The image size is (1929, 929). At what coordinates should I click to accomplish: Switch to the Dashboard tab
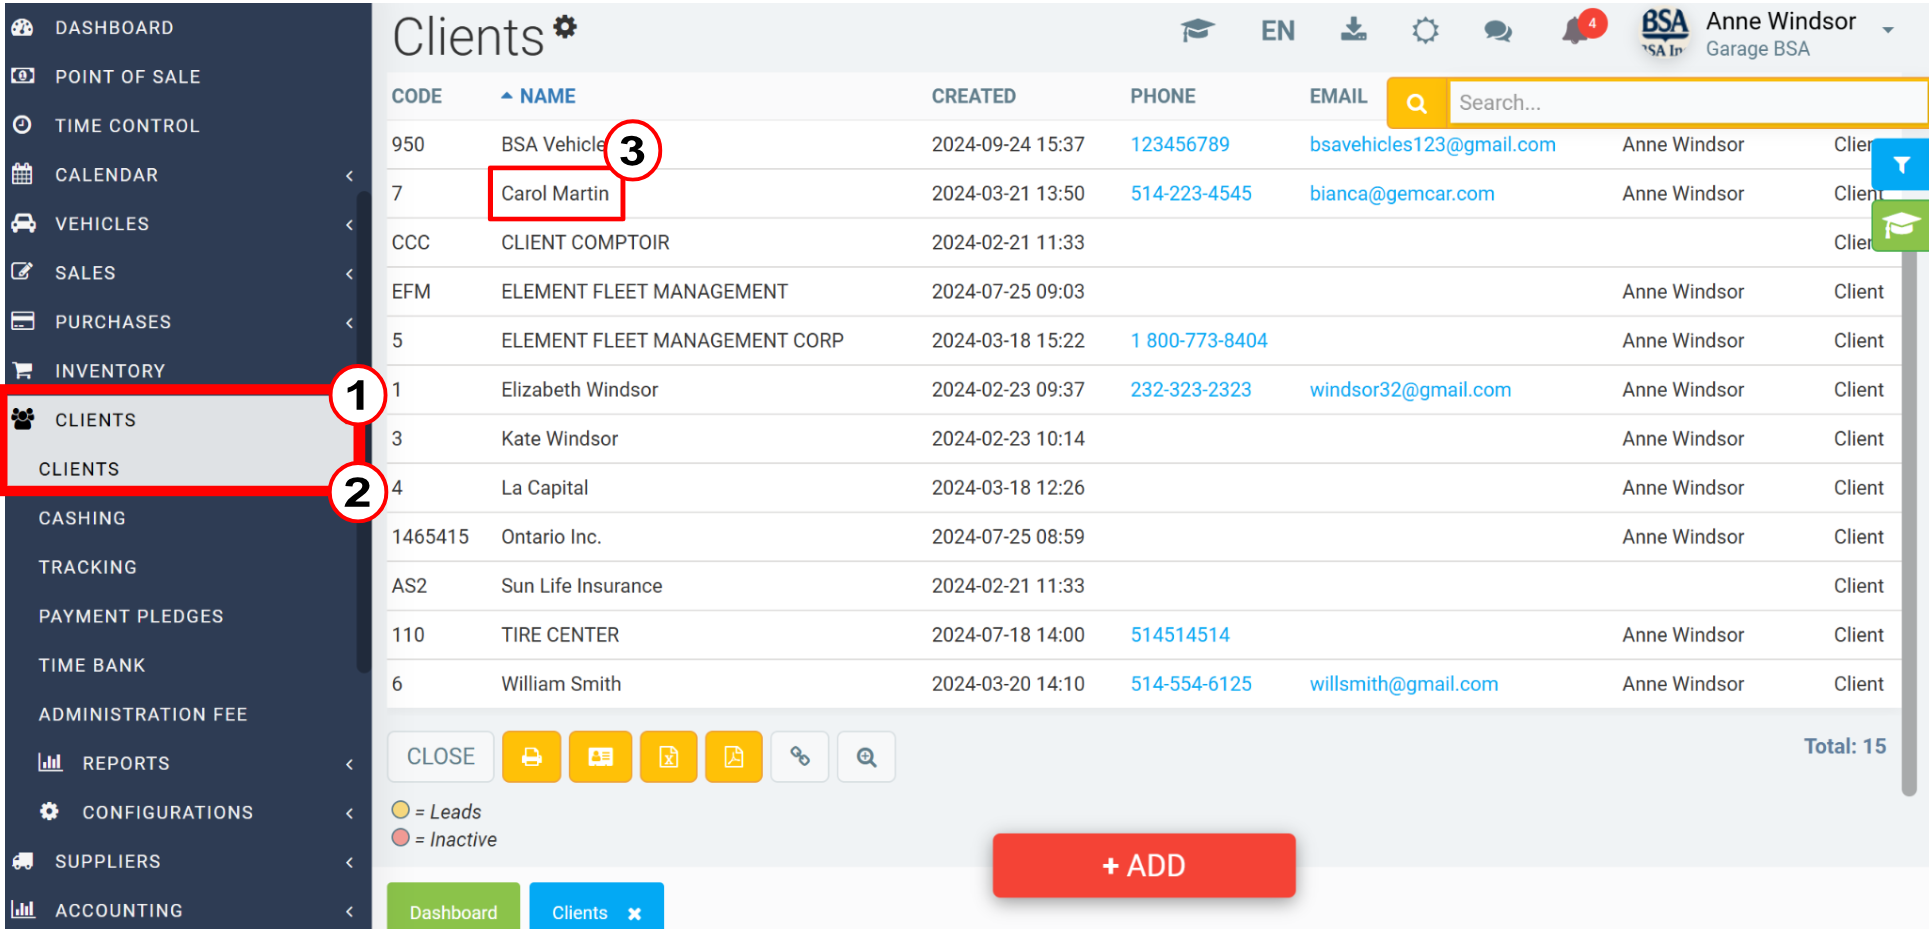[453, 911]
